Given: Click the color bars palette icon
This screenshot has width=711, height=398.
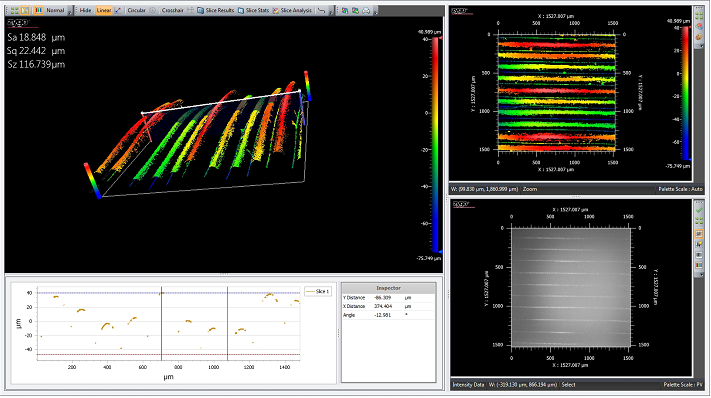Looking at the screenshot, I should coord(39,10).
